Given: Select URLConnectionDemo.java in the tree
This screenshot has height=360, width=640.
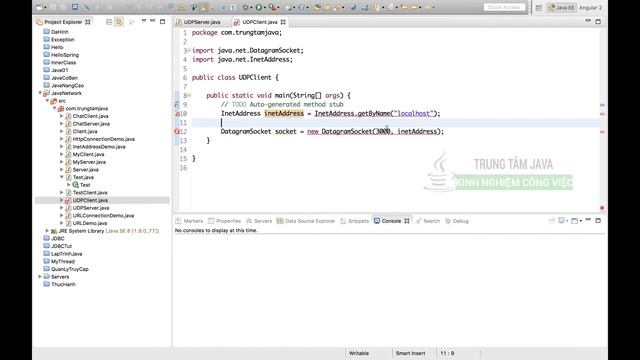Looking at the screenshot, I should (x=103, y=216).
